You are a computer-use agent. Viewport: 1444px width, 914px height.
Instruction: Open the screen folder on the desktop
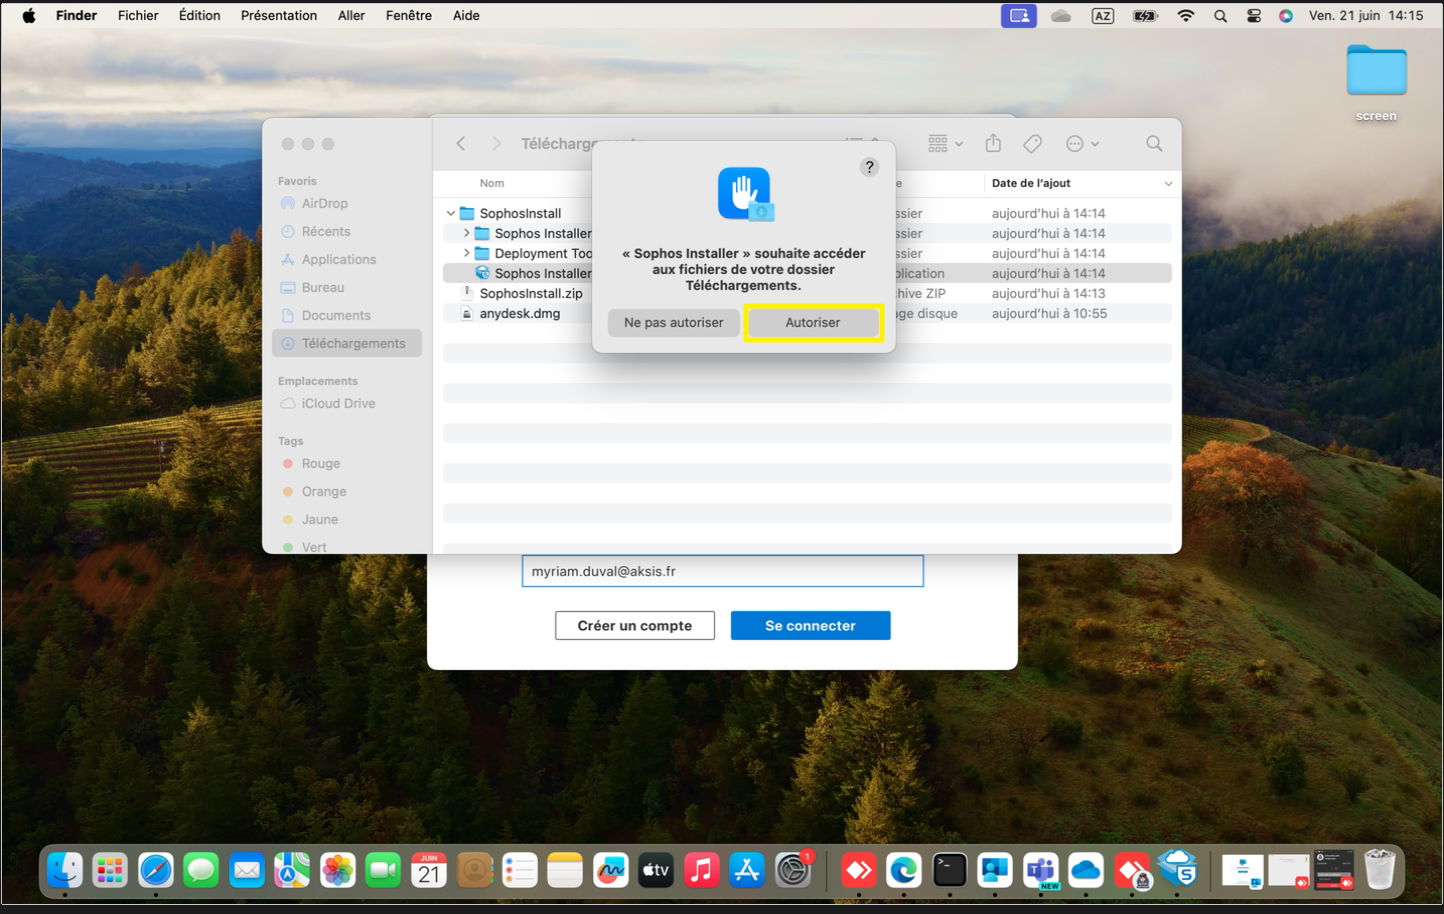[1377, 81]
